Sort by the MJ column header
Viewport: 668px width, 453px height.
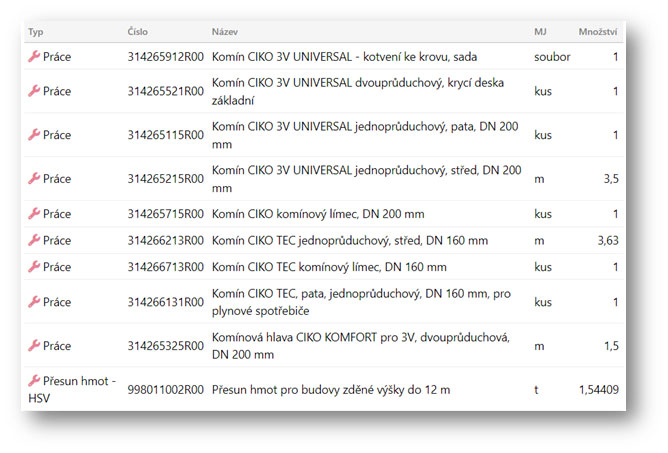[x=540, y=32]
